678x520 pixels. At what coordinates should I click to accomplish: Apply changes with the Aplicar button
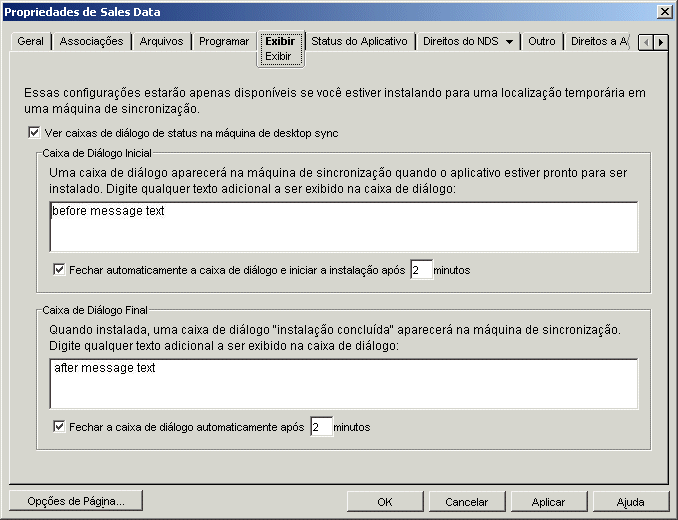[x=549, y=501]
